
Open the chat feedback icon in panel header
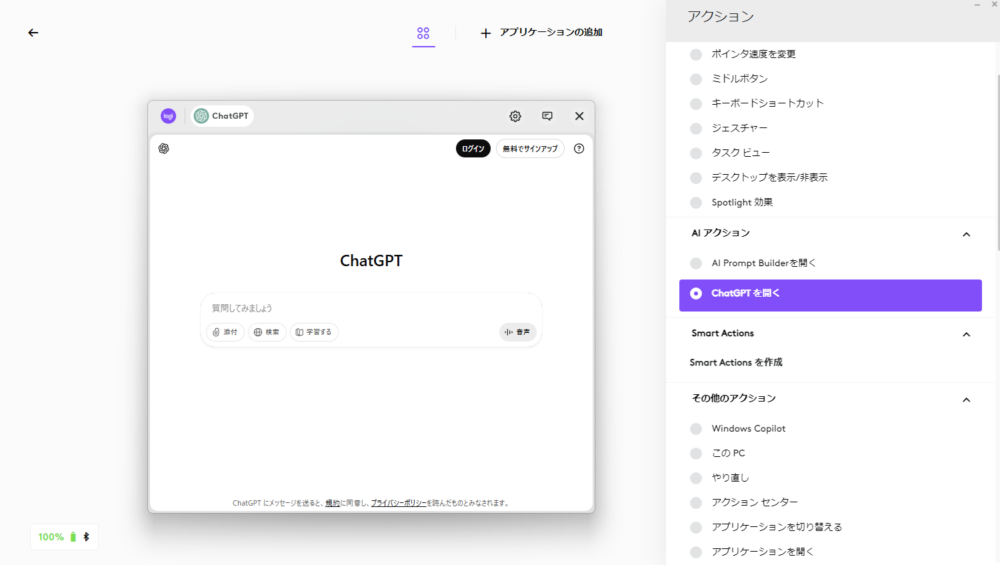click(547, 116)
